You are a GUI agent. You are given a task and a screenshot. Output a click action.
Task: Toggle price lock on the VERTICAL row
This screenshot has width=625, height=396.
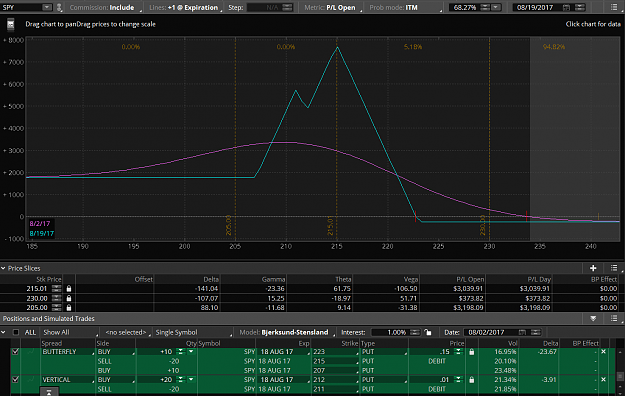point(472,380)
